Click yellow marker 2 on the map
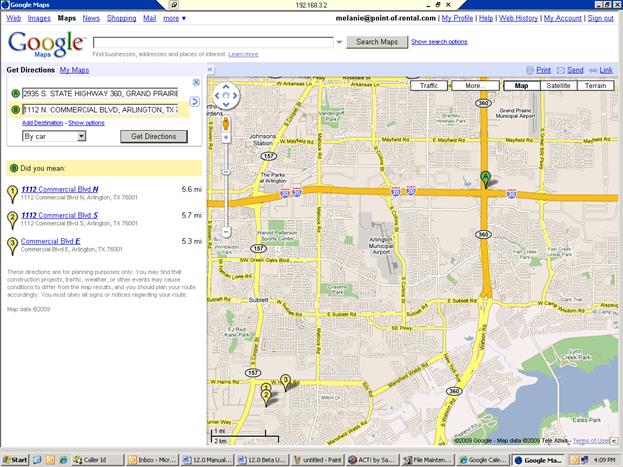Screen dimensions: 623x467 (266, 398)
